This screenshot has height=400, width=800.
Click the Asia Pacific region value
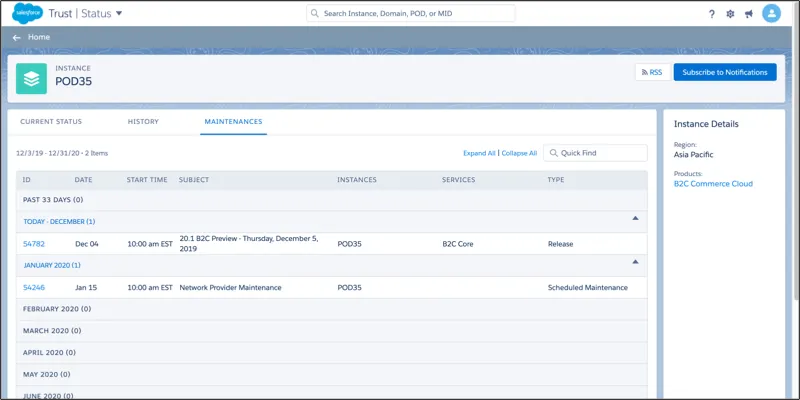(693, 155)
